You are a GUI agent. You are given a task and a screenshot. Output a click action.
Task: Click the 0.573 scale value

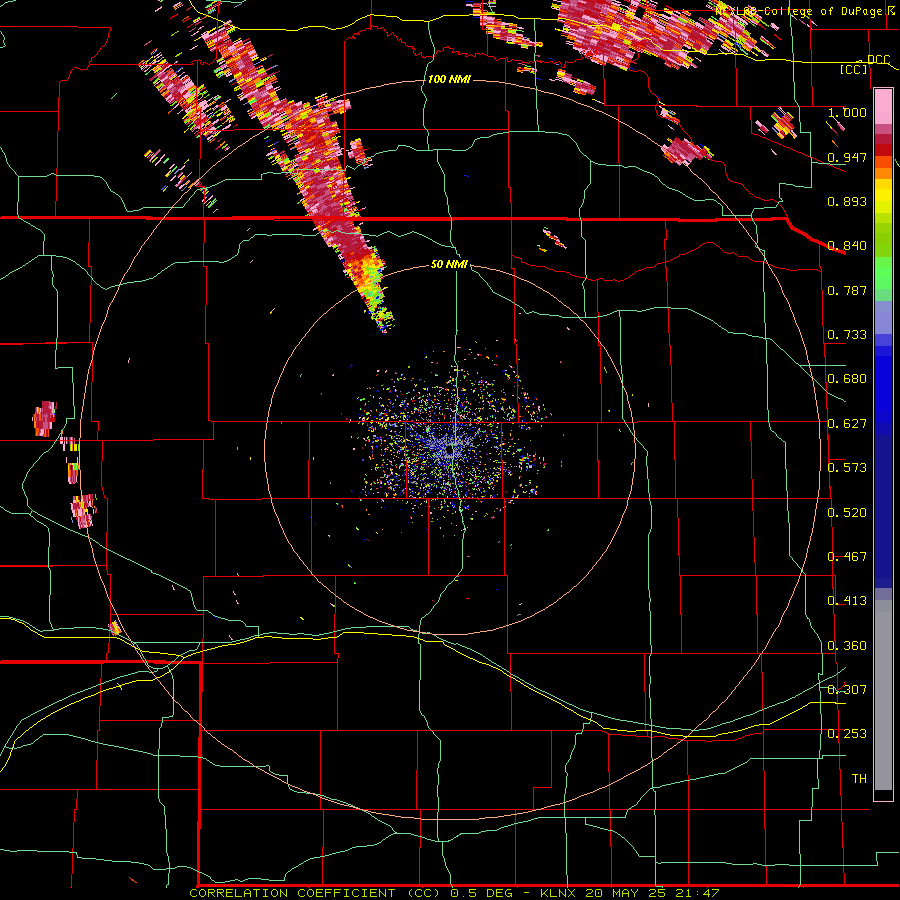(847, 468)
